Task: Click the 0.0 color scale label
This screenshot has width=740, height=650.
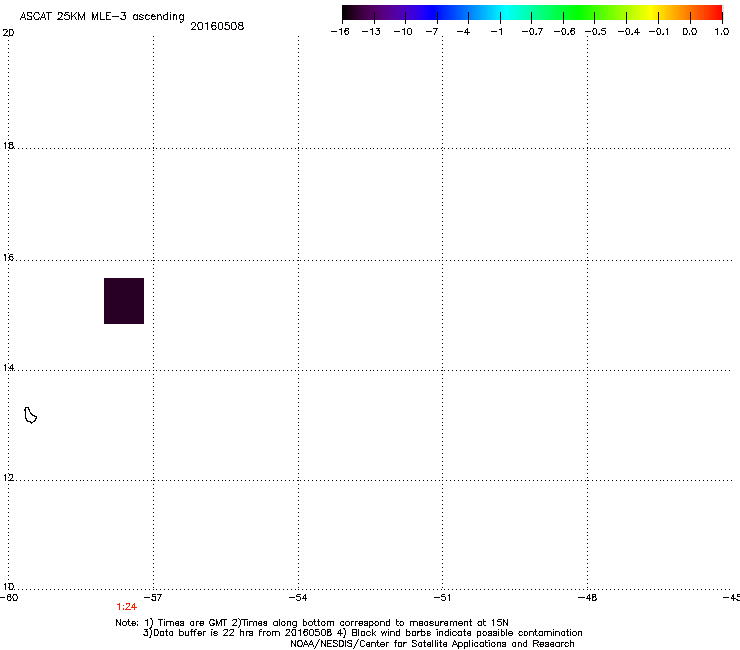Action: [690, 32]
